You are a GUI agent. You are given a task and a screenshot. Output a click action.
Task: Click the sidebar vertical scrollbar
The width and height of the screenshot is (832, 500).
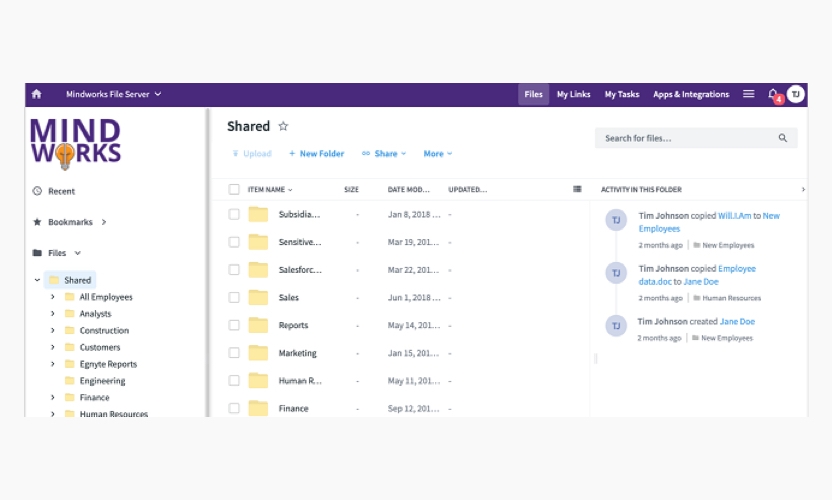(x=208, y=260)
